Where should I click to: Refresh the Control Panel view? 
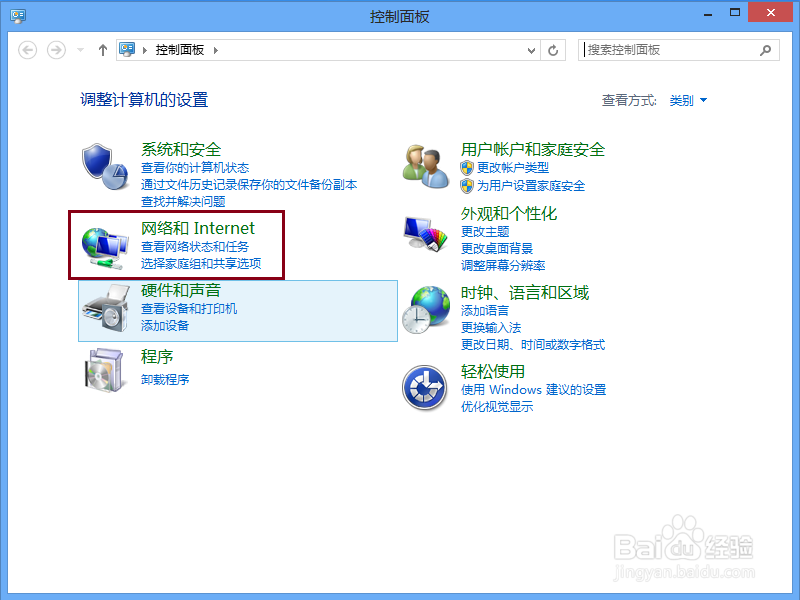click(x=553, y=50)
